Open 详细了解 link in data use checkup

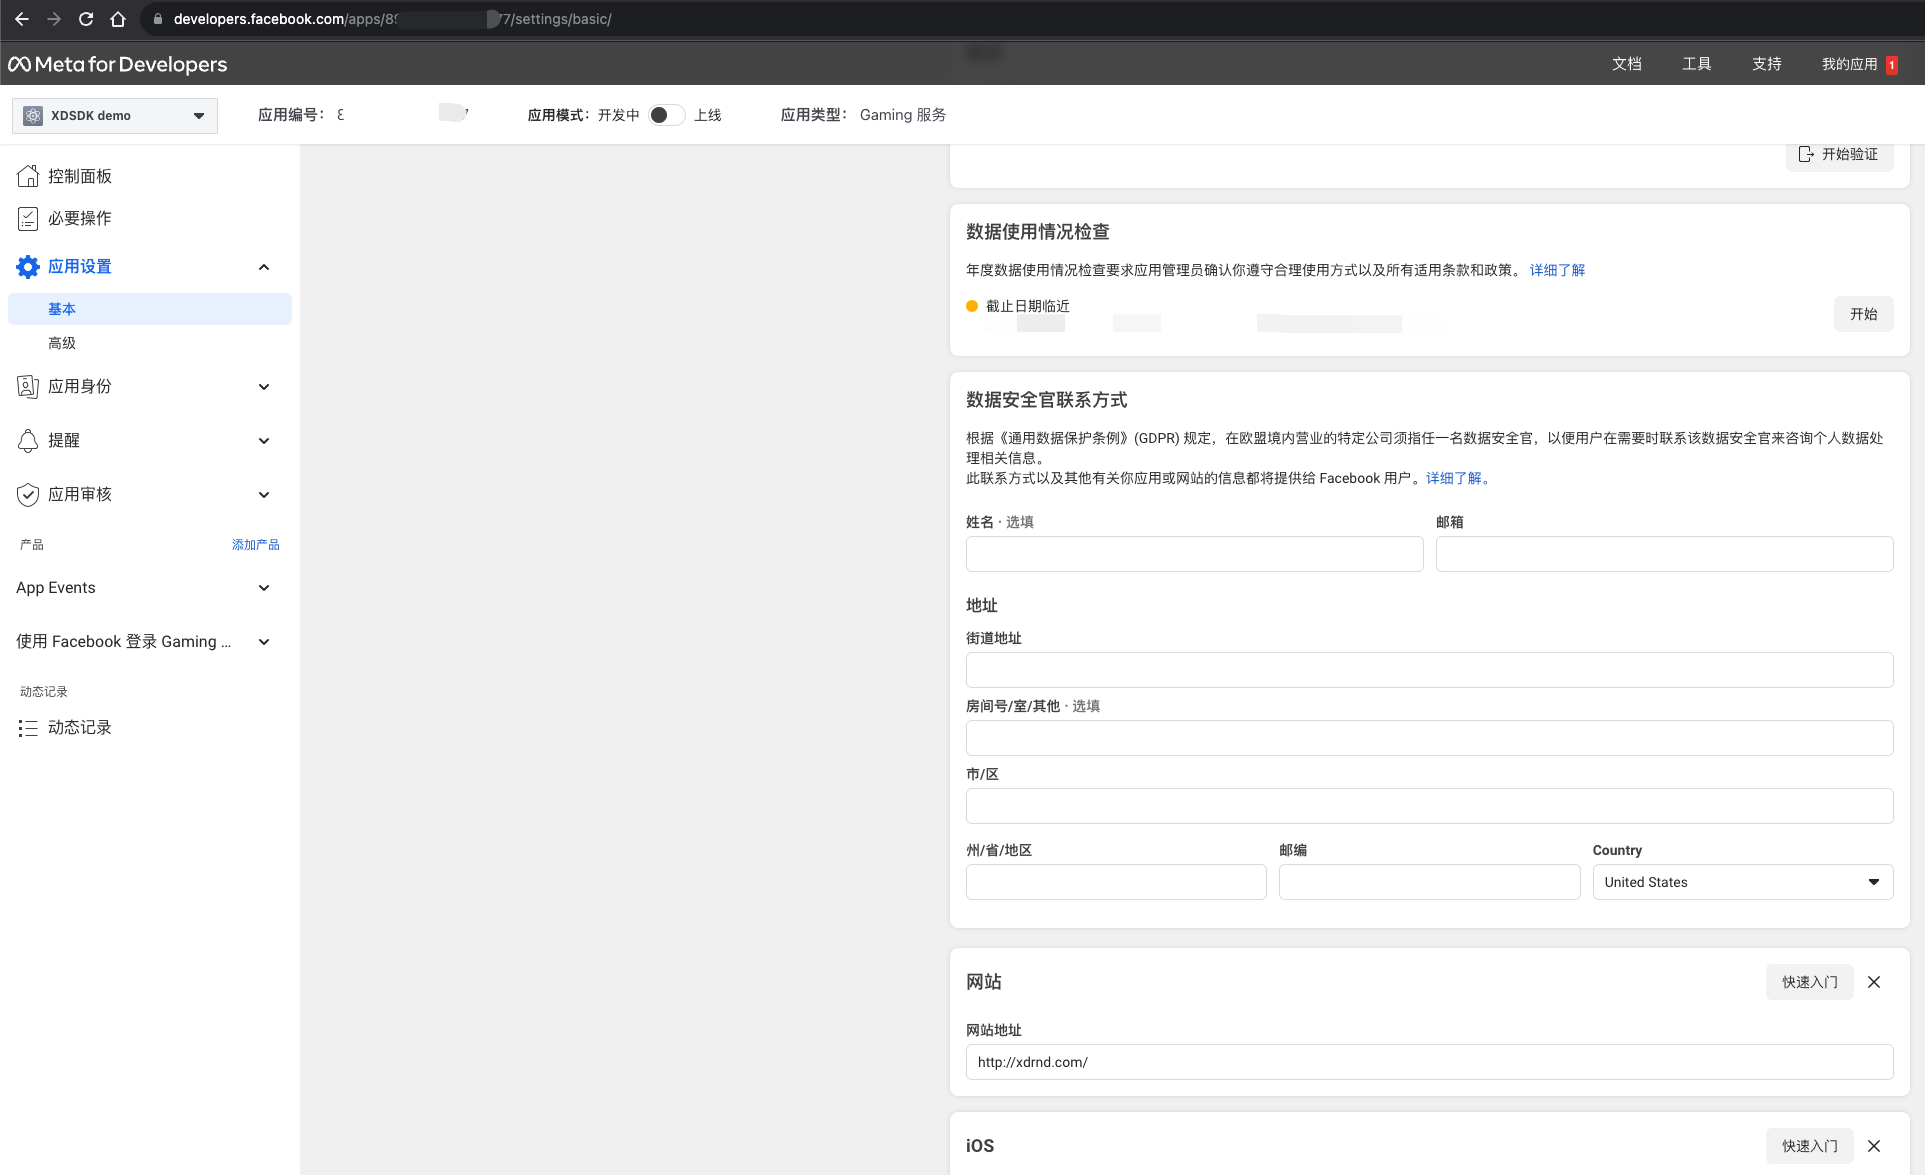pyautogui.click(x=1557, y=270)
